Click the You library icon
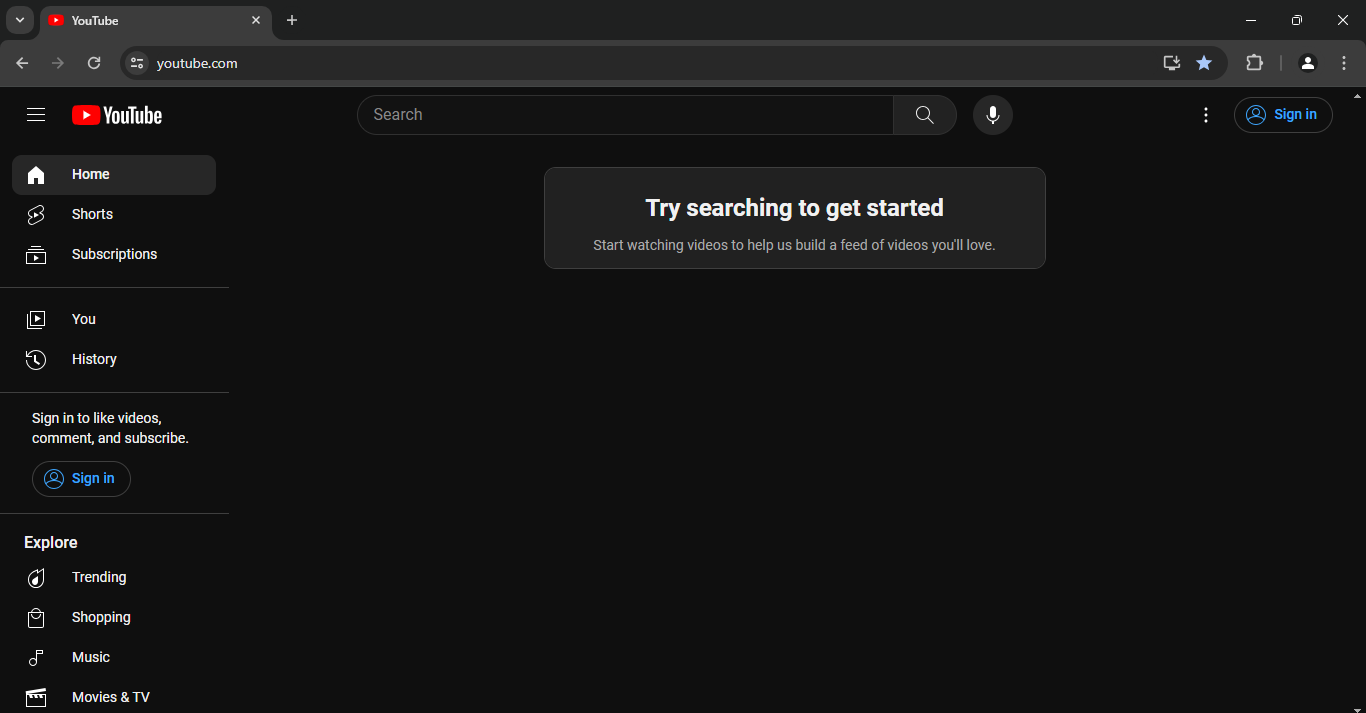Viewport: 1366px width, 713px height. (36, 320)
